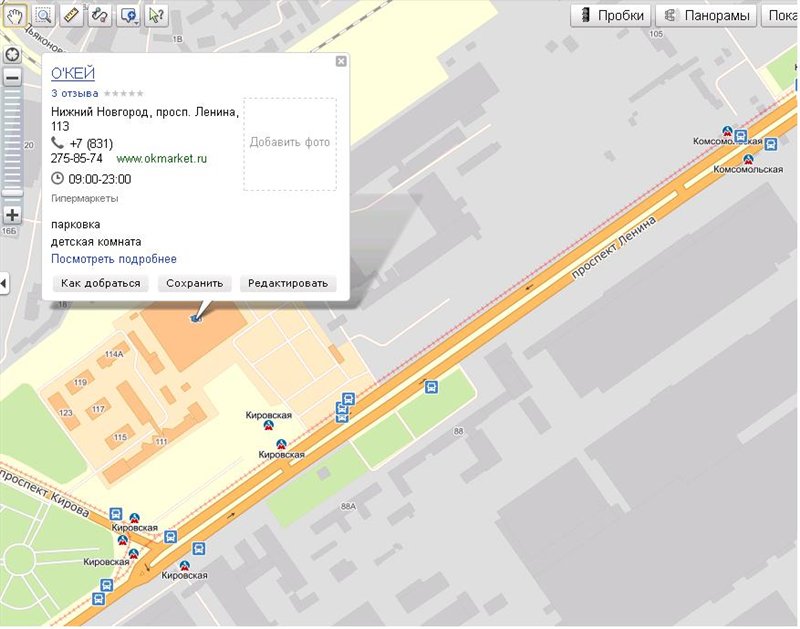Viewport: 800px width, 629px height.
Task: Zoom out with the minus button
Action: pos(12,77)
